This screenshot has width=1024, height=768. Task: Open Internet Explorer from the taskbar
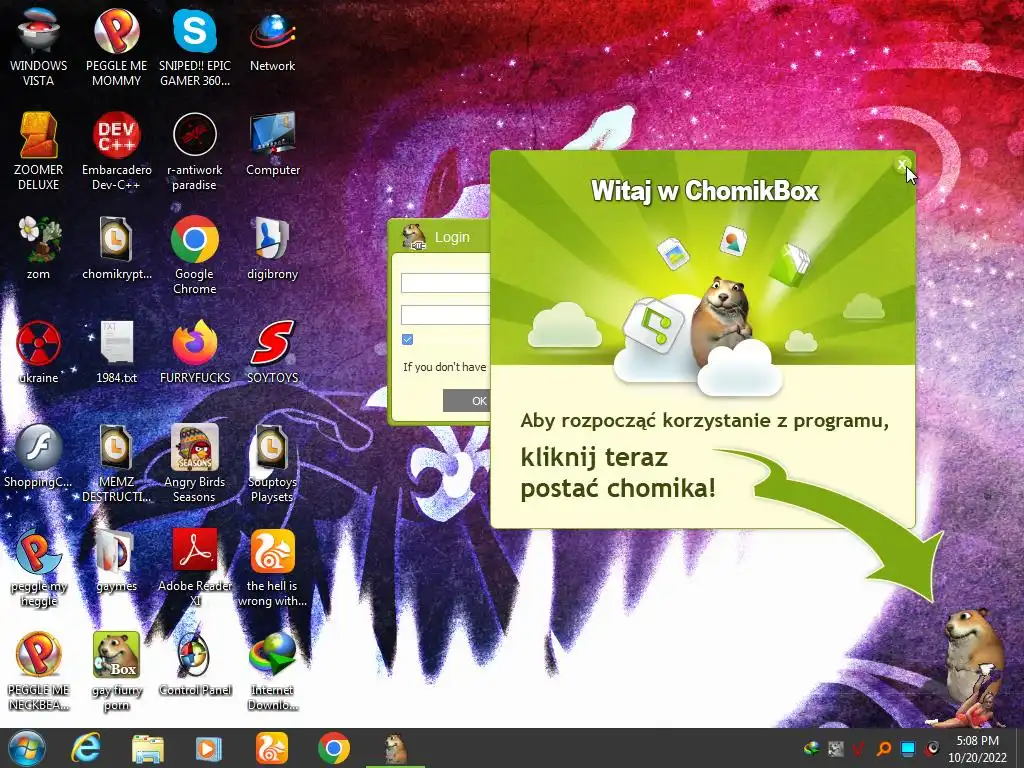(x=86, y=748)
